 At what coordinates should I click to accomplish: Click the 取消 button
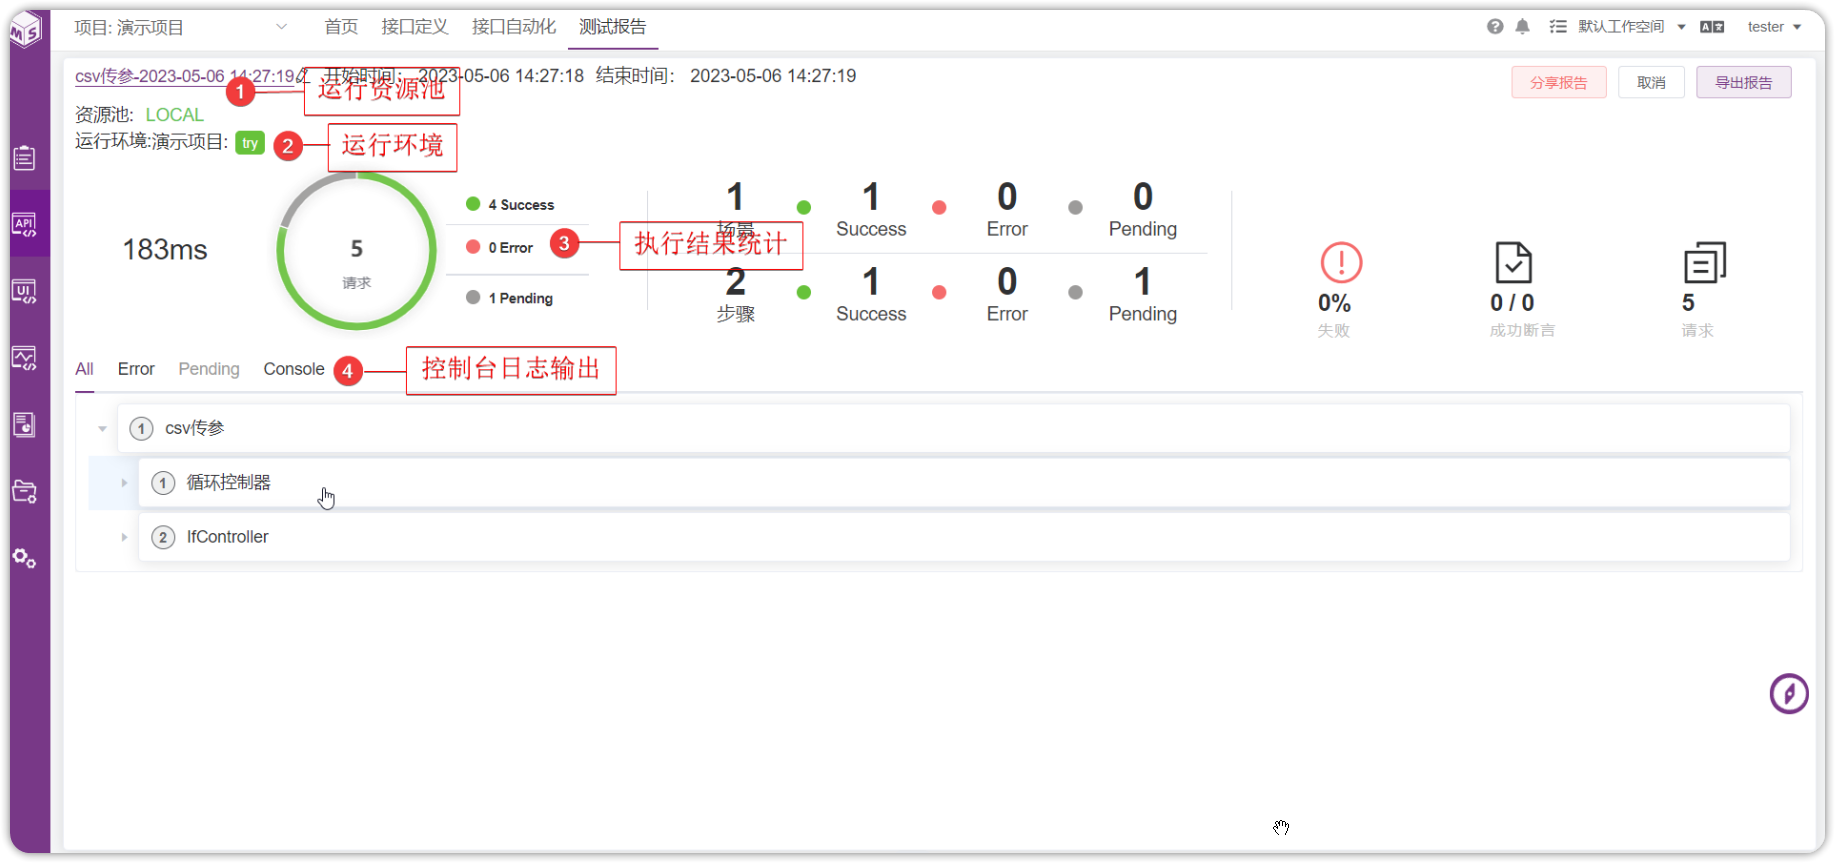tap(1651, 82)
